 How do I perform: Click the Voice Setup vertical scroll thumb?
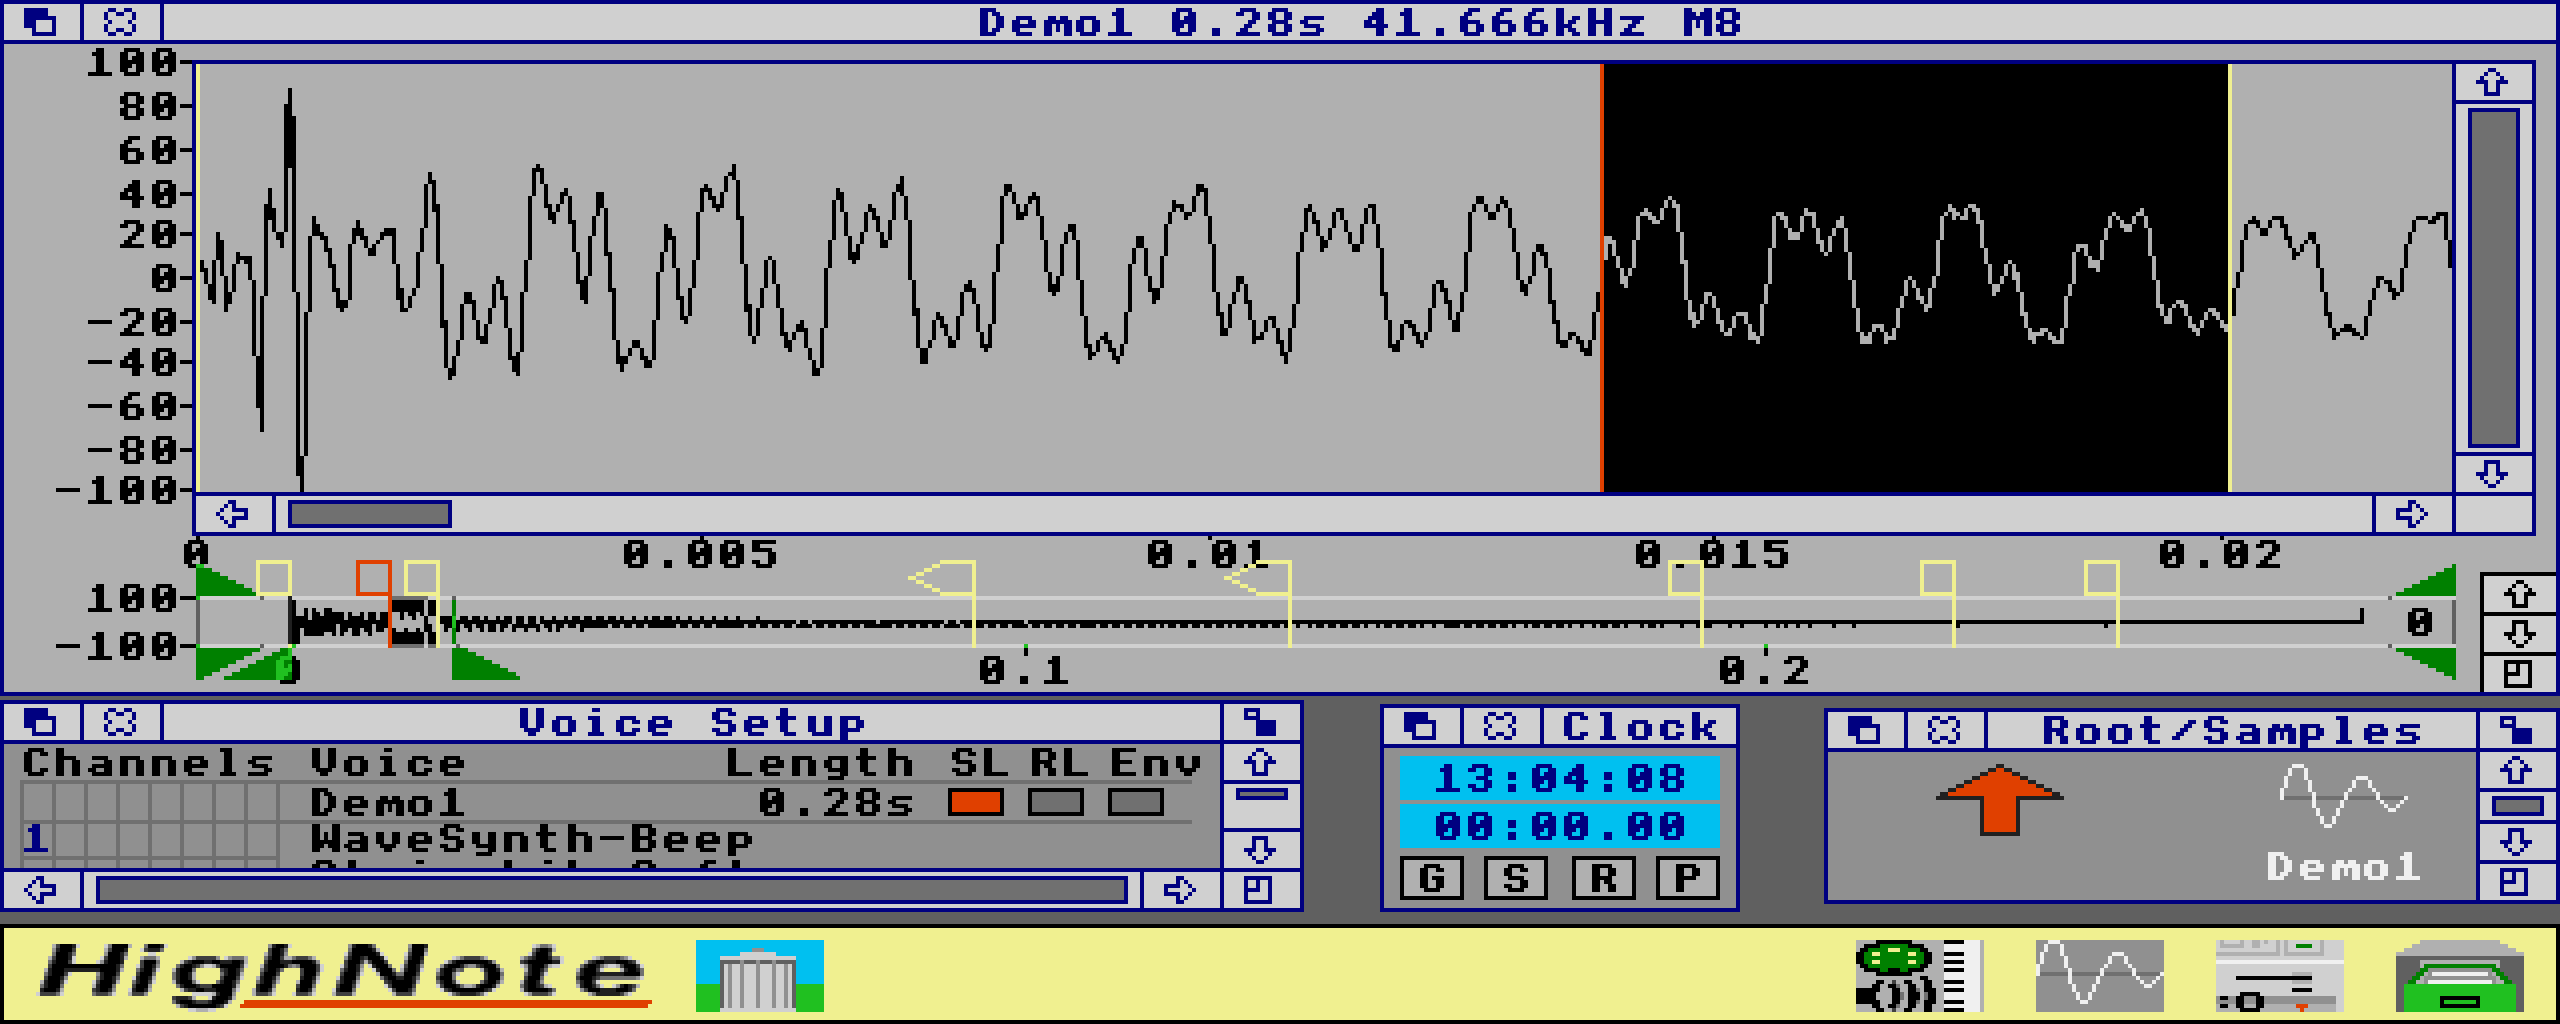click(x=1261, y=794)
